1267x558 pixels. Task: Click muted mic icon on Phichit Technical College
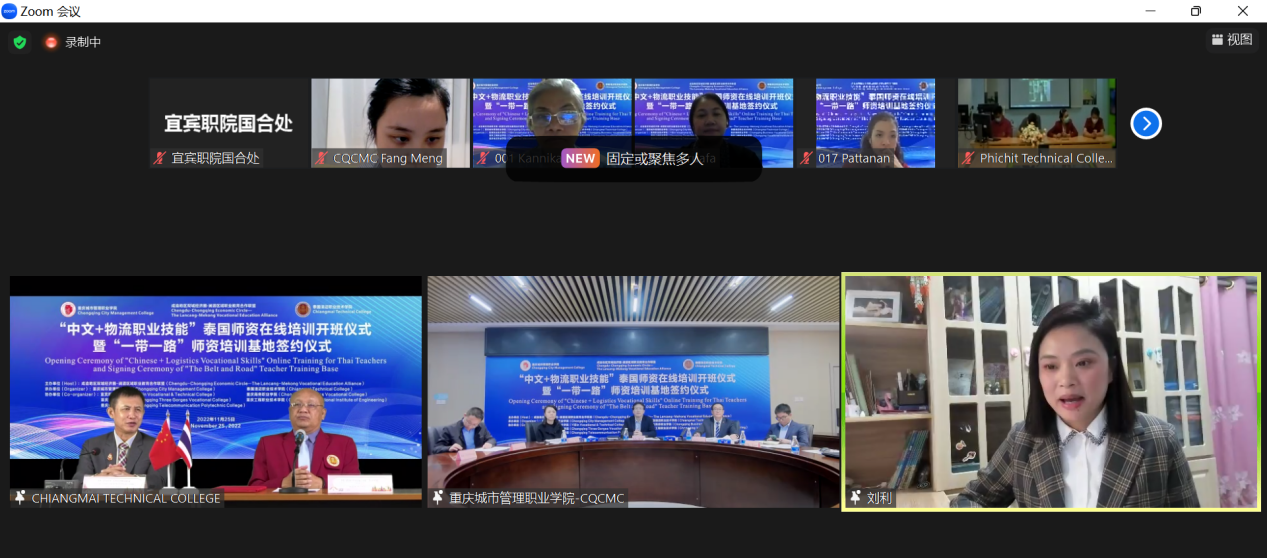pos(967,158)
